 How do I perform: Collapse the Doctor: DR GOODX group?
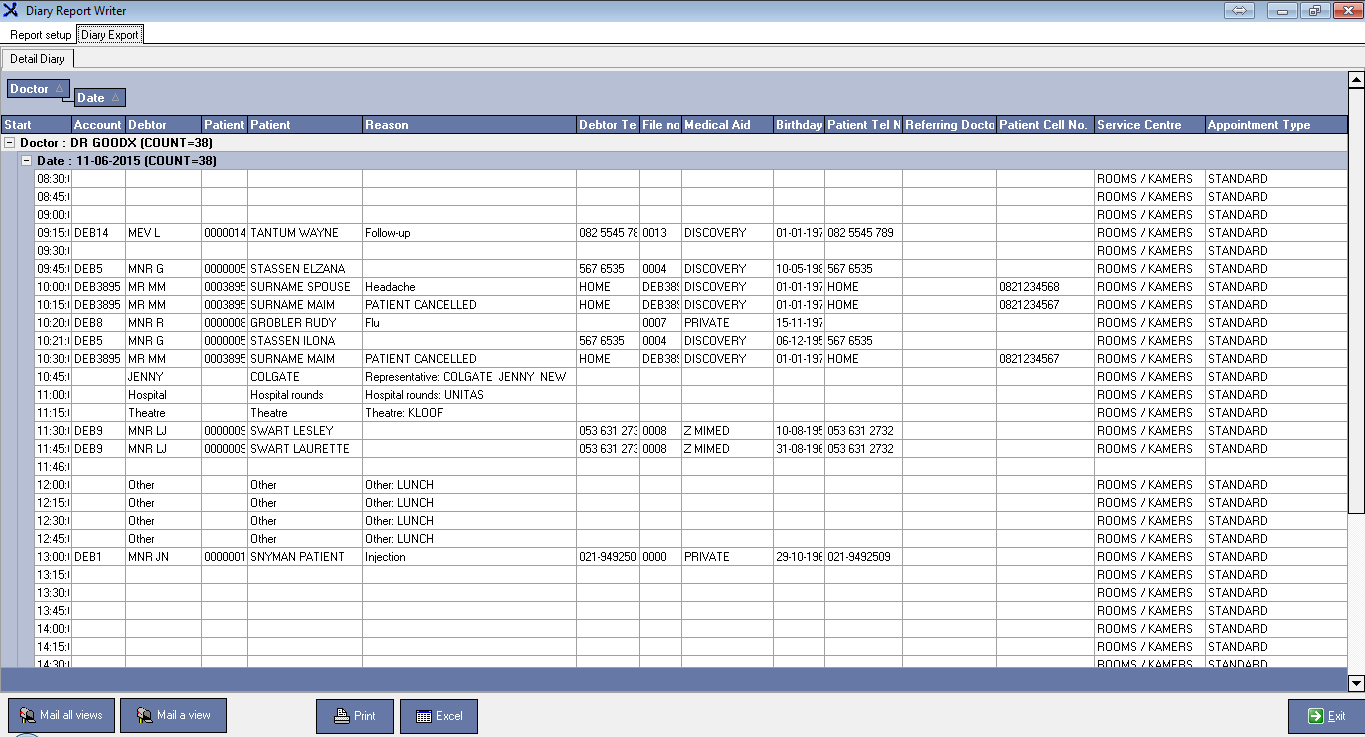tap(10, 143)
